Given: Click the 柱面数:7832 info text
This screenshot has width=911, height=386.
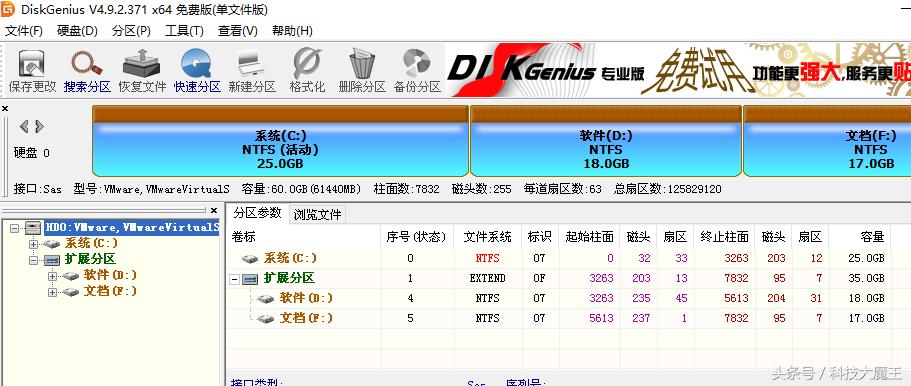Looking at the screenshot, I should (407, 189).
